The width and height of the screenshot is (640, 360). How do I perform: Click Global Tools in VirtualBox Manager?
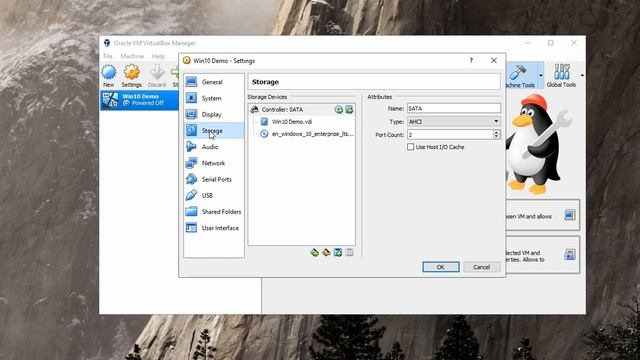(x=561, y=76)
